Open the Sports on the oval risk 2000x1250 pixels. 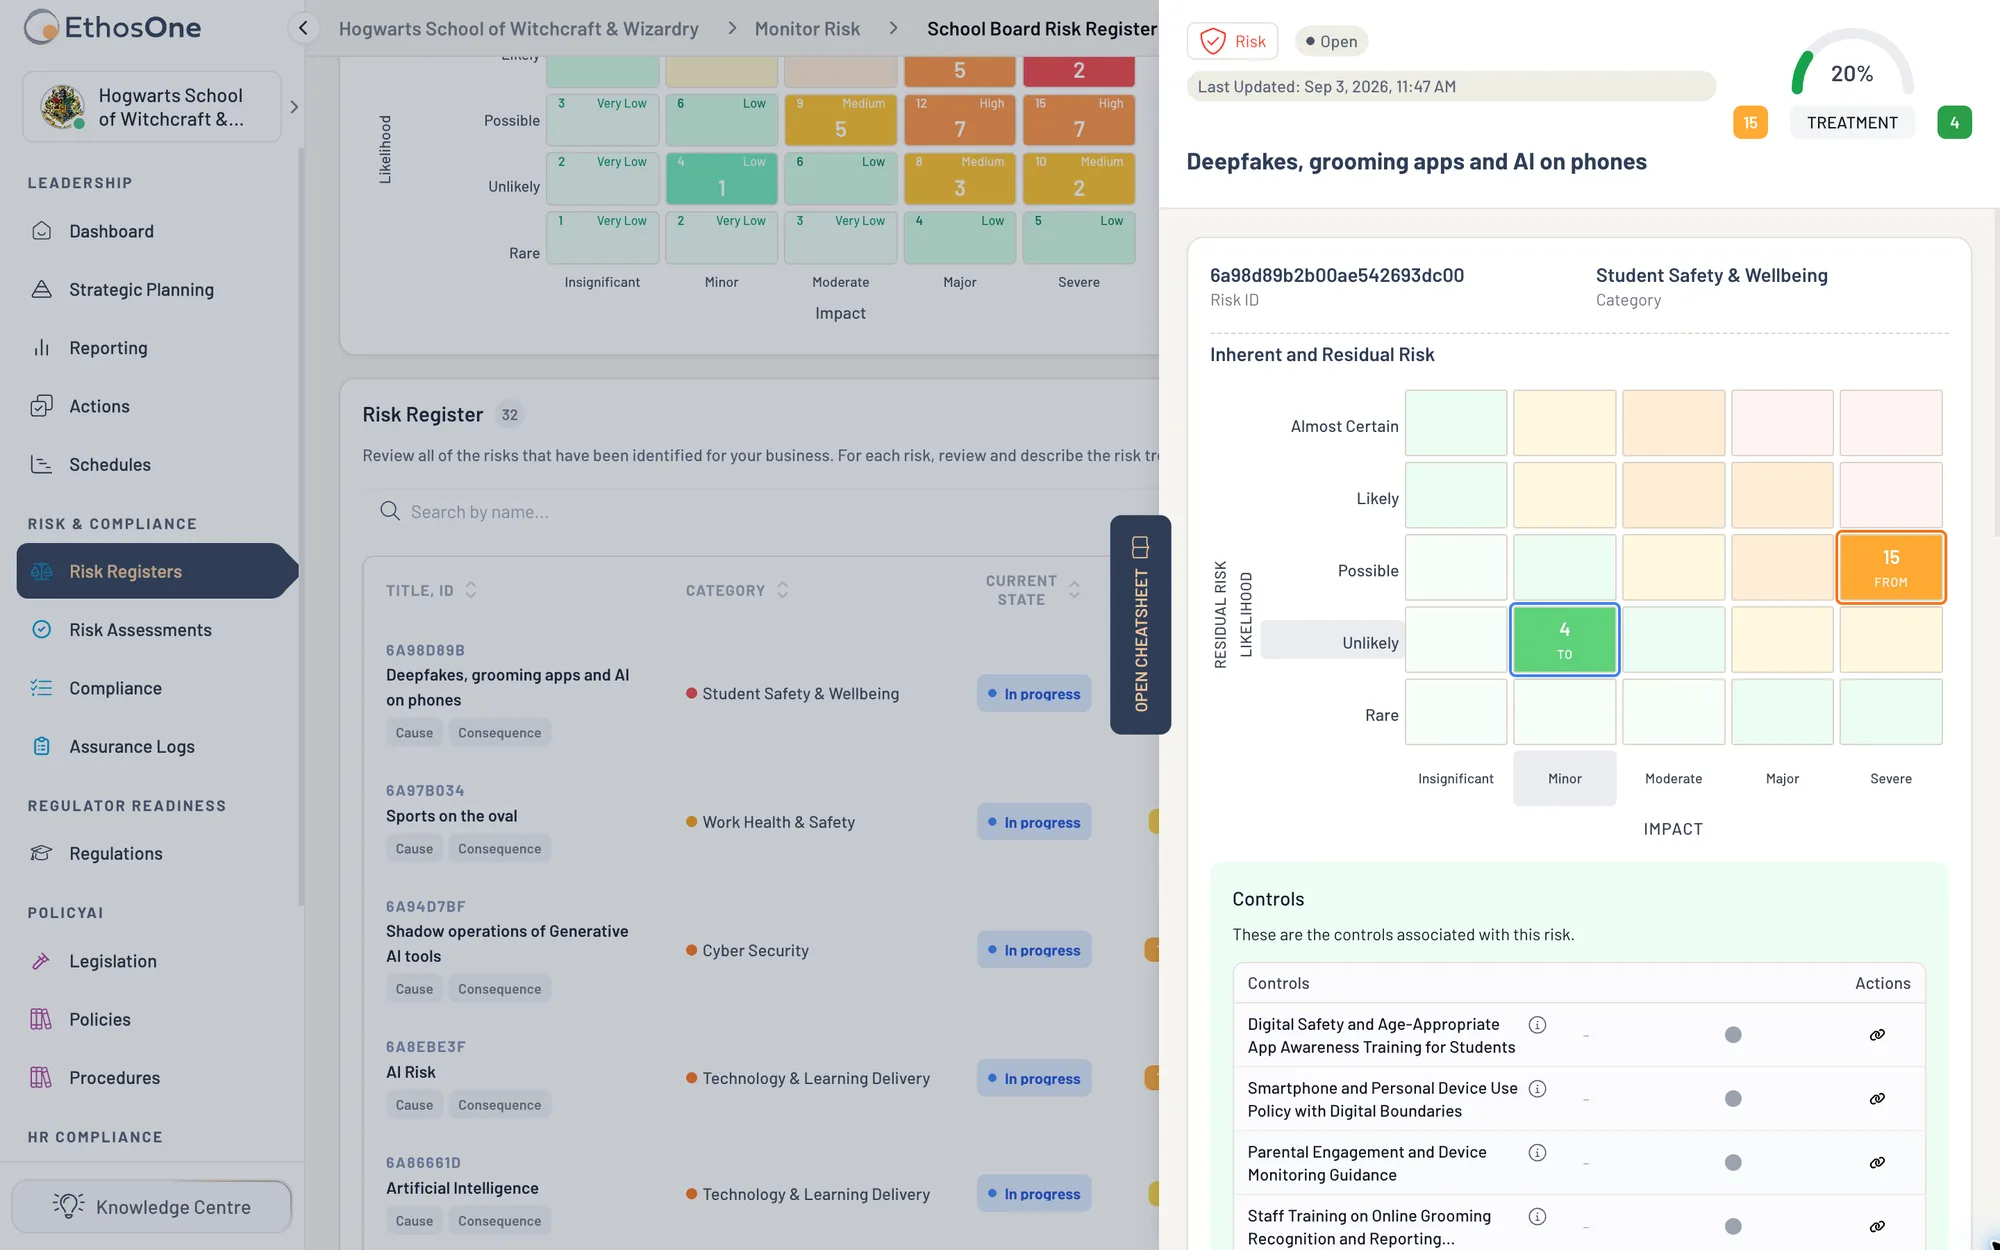(x=451, y=816)
